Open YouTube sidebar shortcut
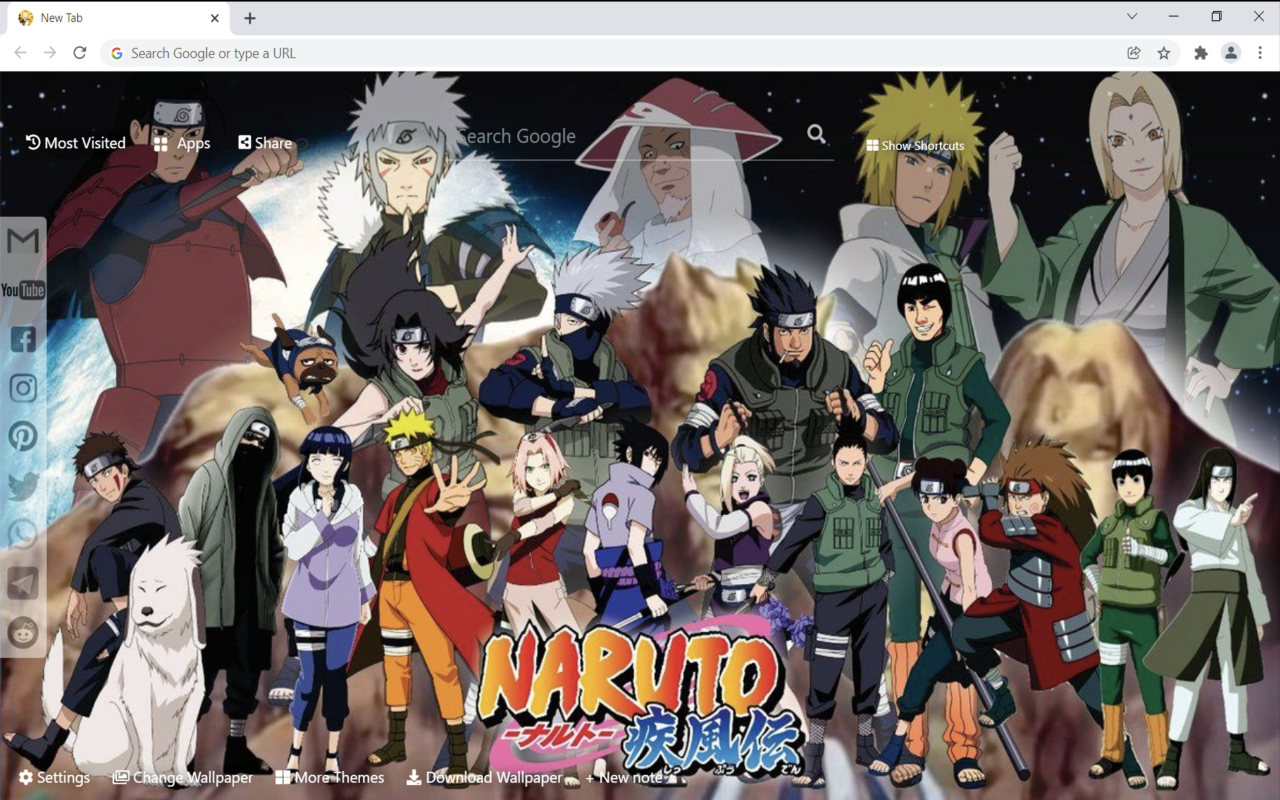 click(x=23, y=290)
